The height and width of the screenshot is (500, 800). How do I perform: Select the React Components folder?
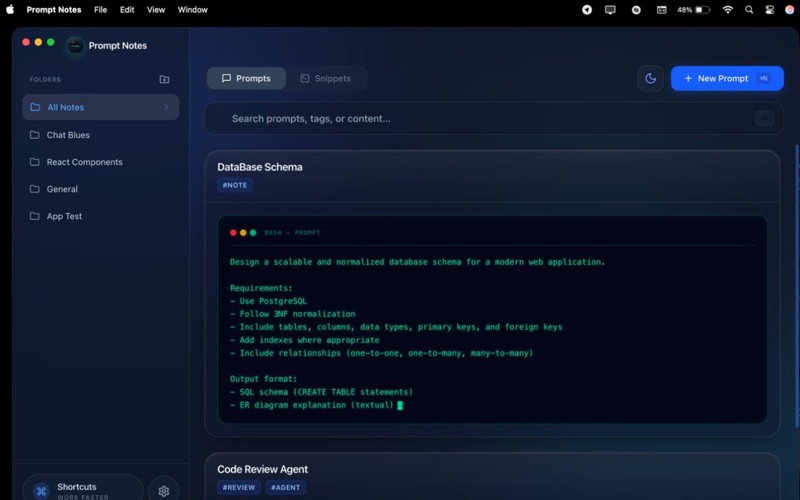pyautogui.click(x=101, y=162)
